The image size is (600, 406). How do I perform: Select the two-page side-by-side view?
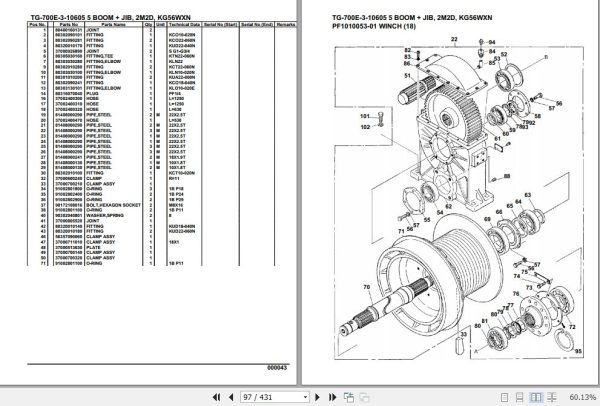click(536, 397)
